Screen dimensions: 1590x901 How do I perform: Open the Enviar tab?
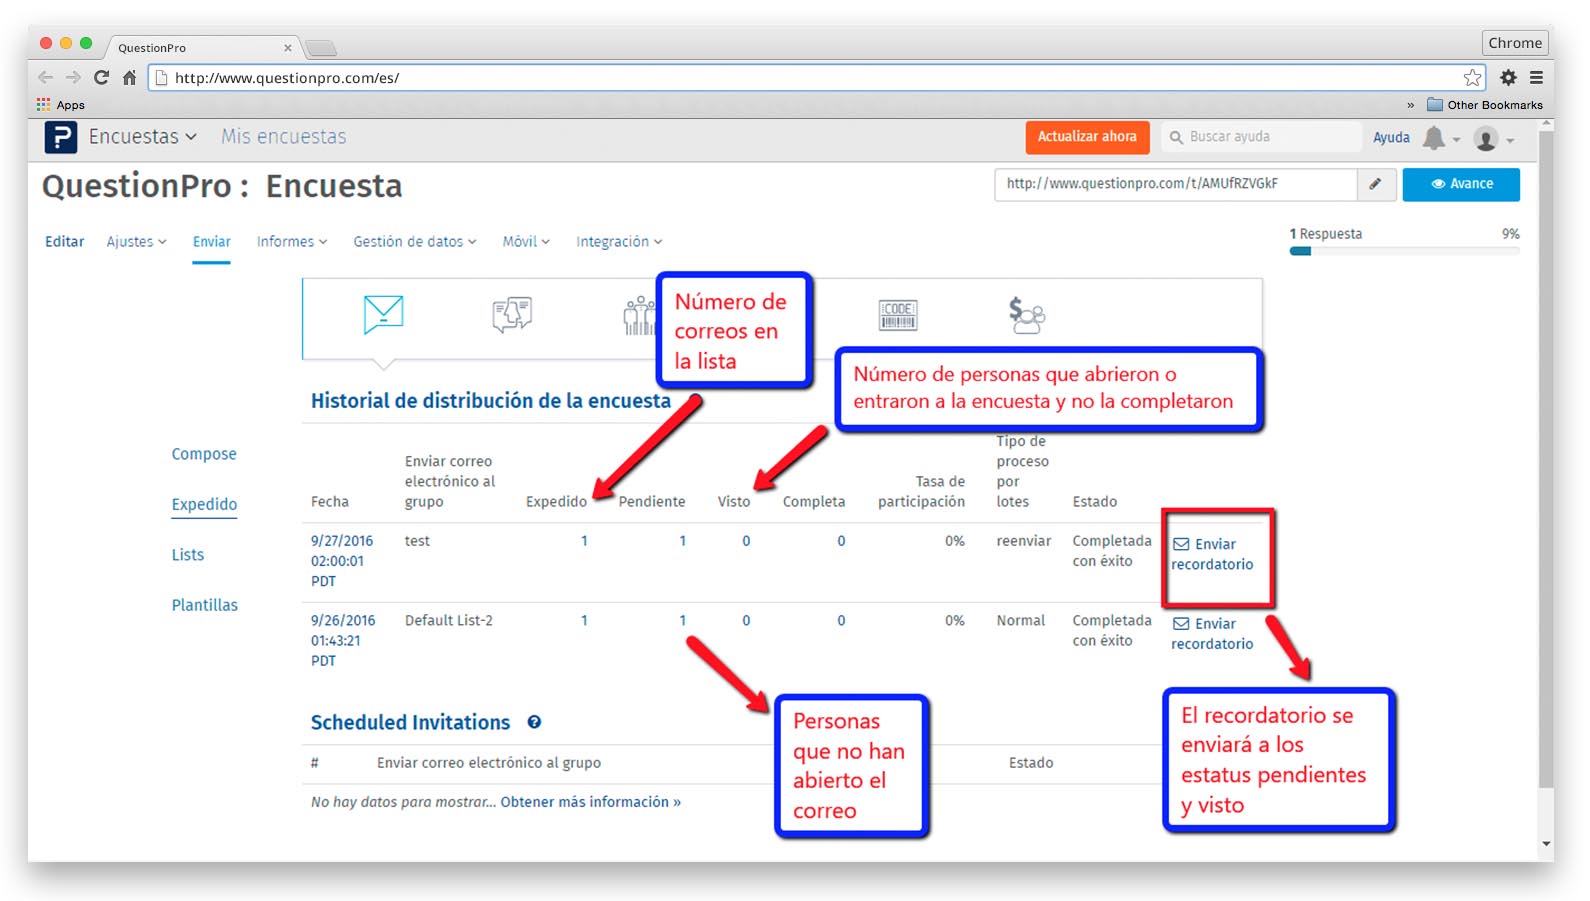point(211,241)
